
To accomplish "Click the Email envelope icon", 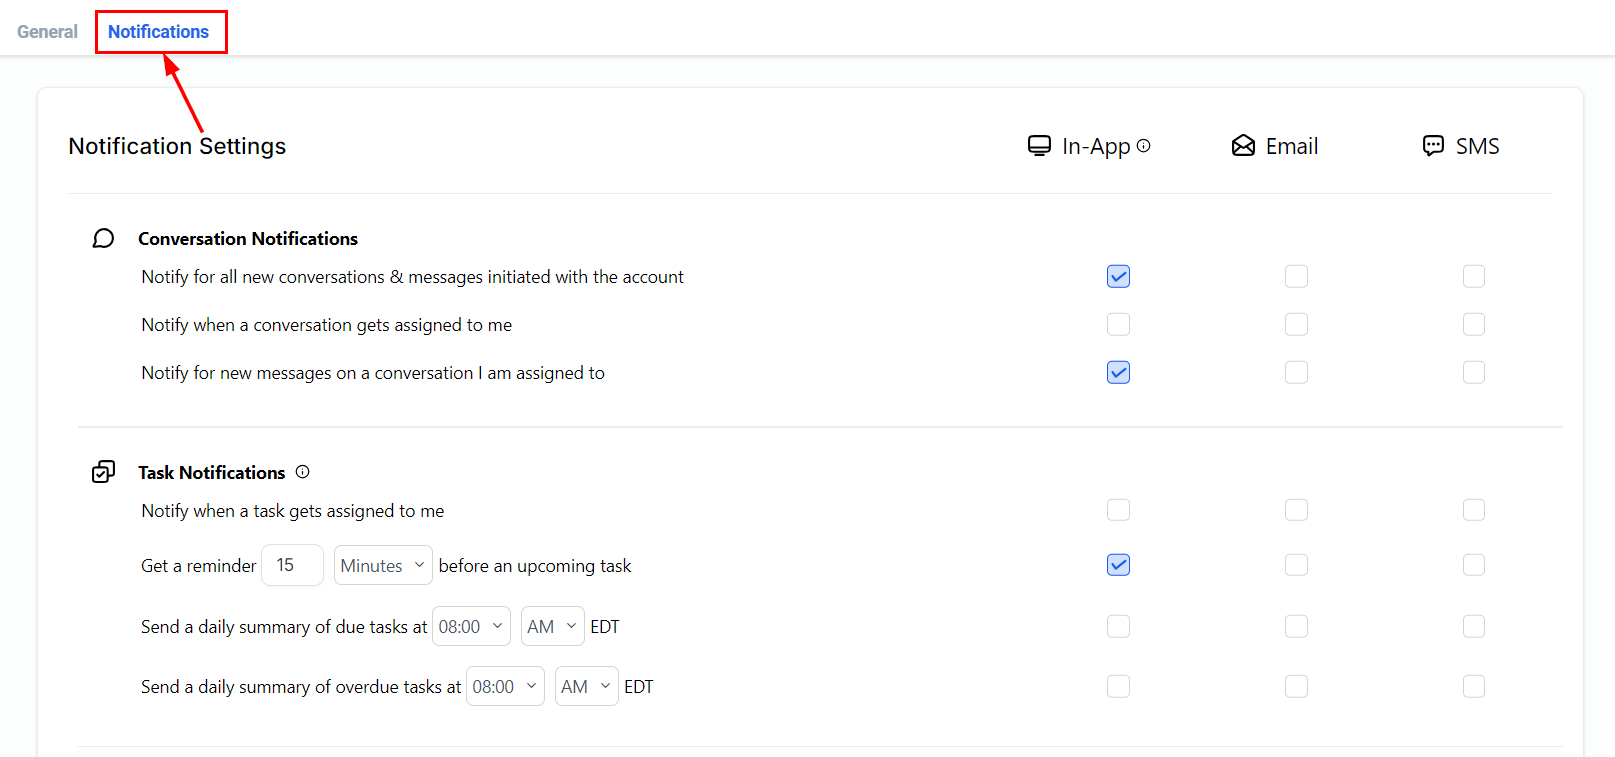I will point(1243,146).
